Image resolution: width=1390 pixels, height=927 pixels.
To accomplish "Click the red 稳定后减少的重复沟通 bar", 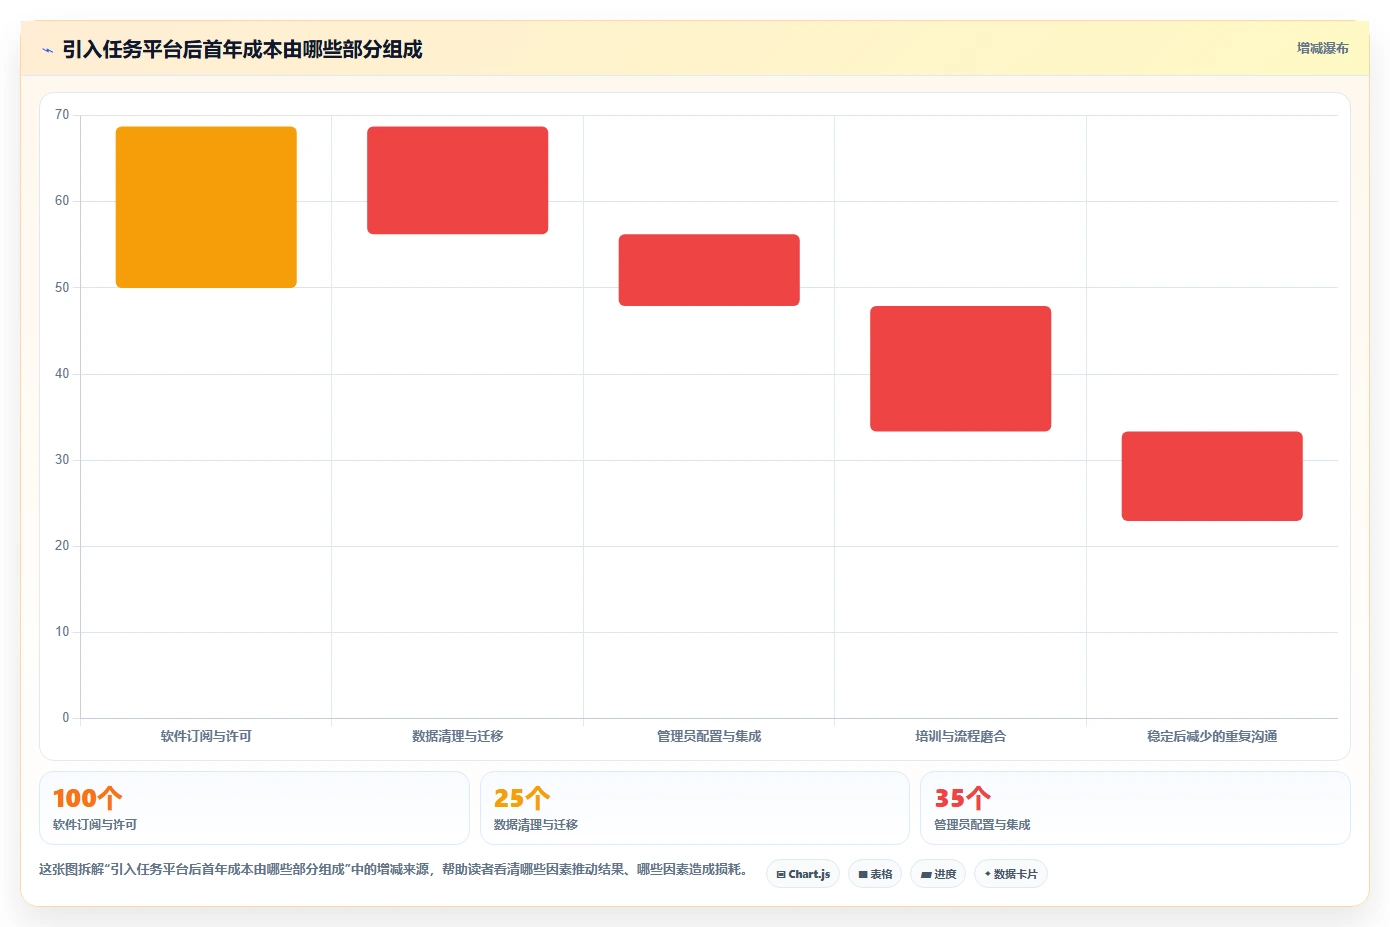I will pyautogui.click(x=1212, y=476).
